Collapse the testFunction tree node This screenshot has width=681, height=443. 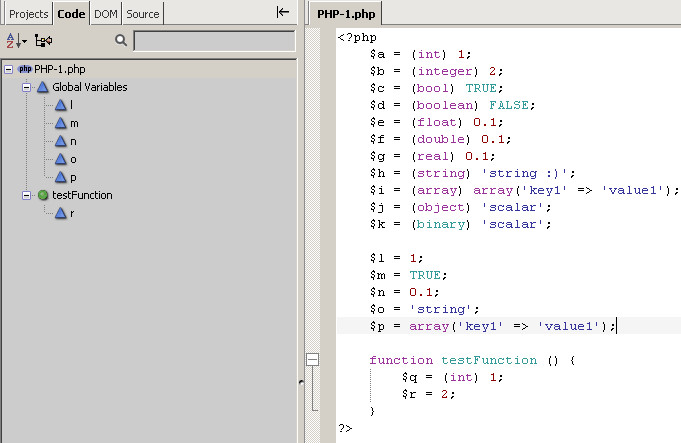tap(26, 195)
